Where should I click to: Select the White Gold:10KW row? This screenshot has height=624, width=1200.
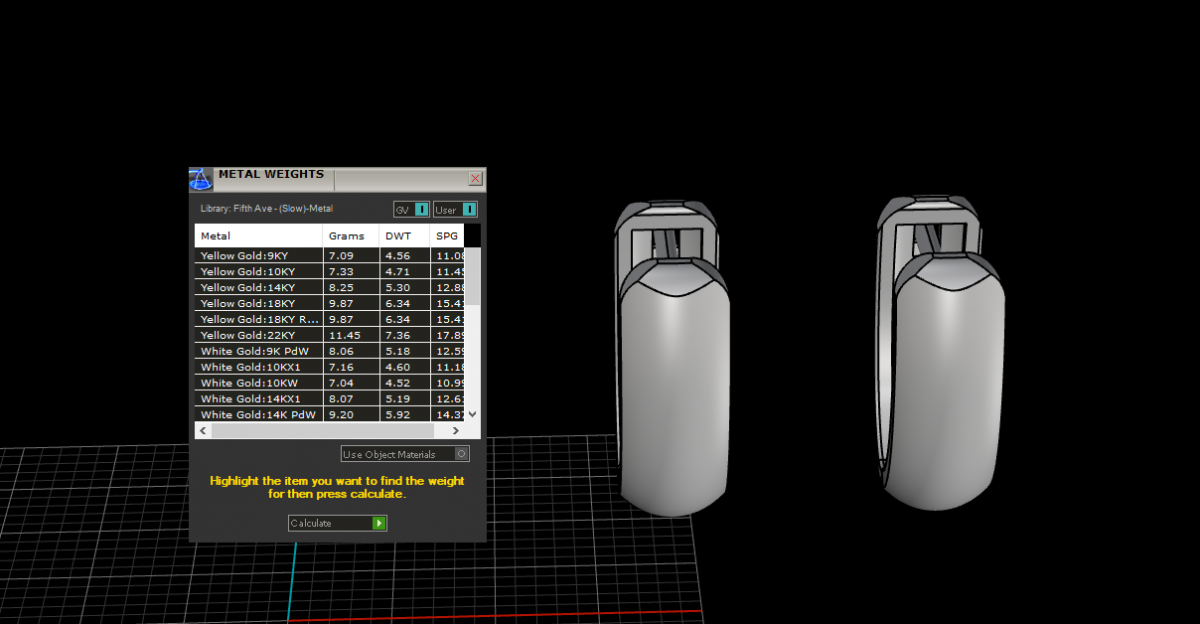click(x=258, y=383)
